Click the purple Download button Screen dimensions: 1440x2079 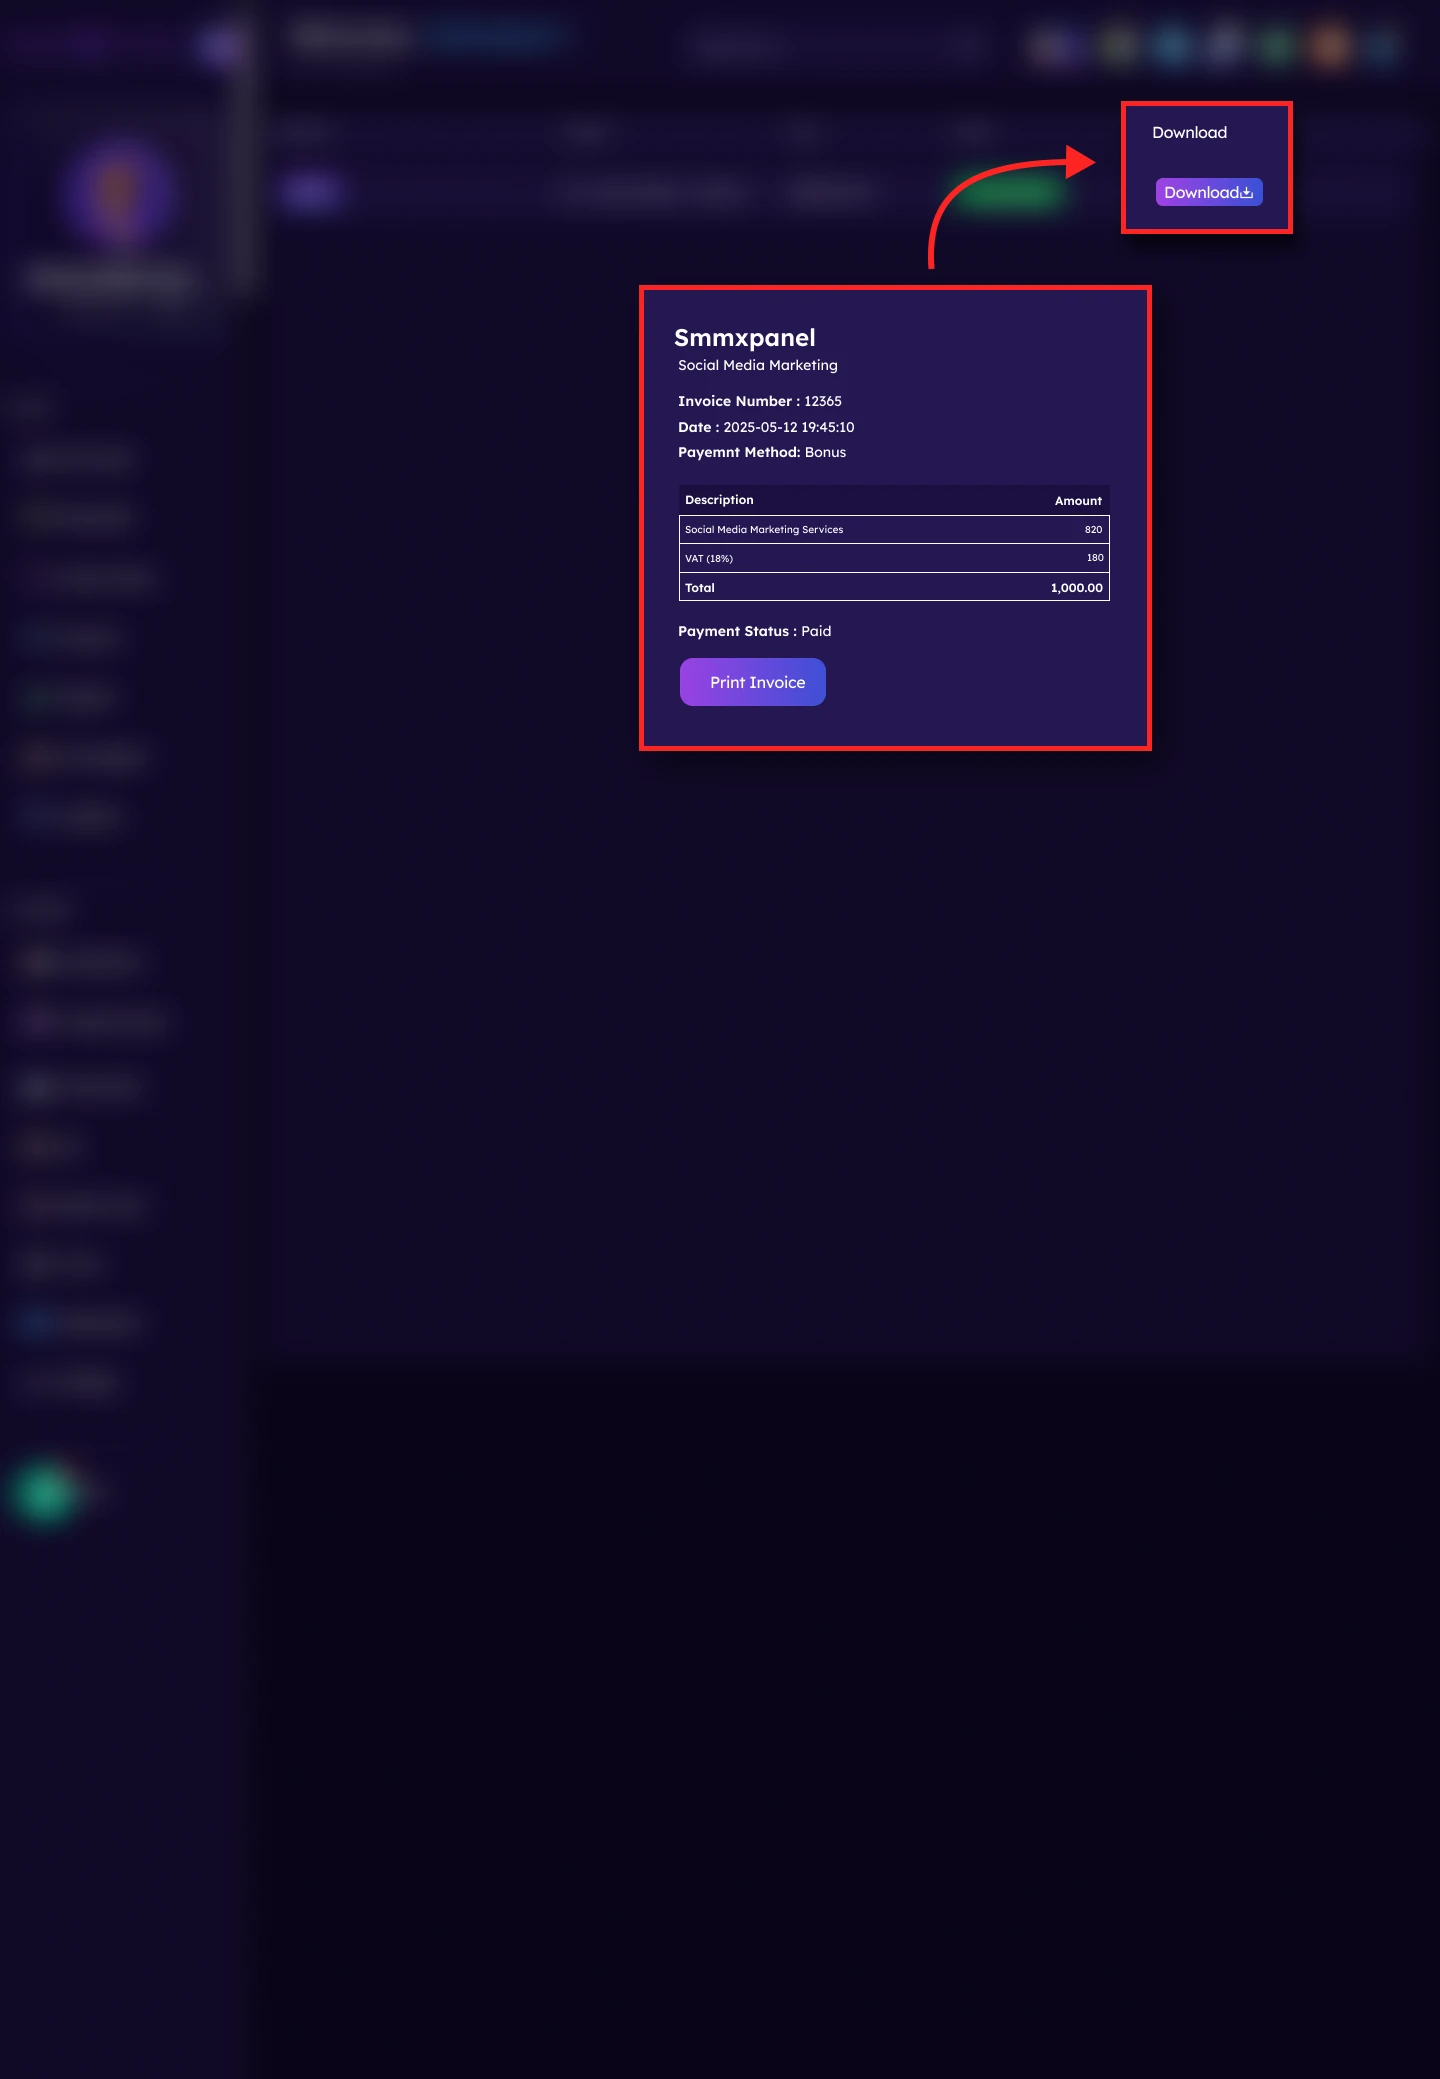[x=1209, y=192]
